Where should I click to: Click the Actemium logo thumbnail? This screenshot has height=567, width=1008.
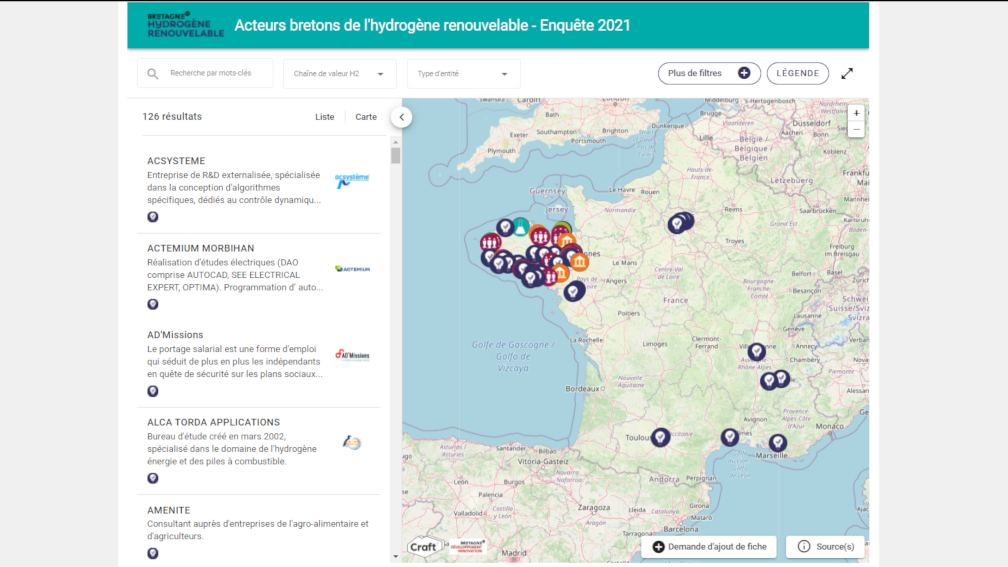[352, 269]
